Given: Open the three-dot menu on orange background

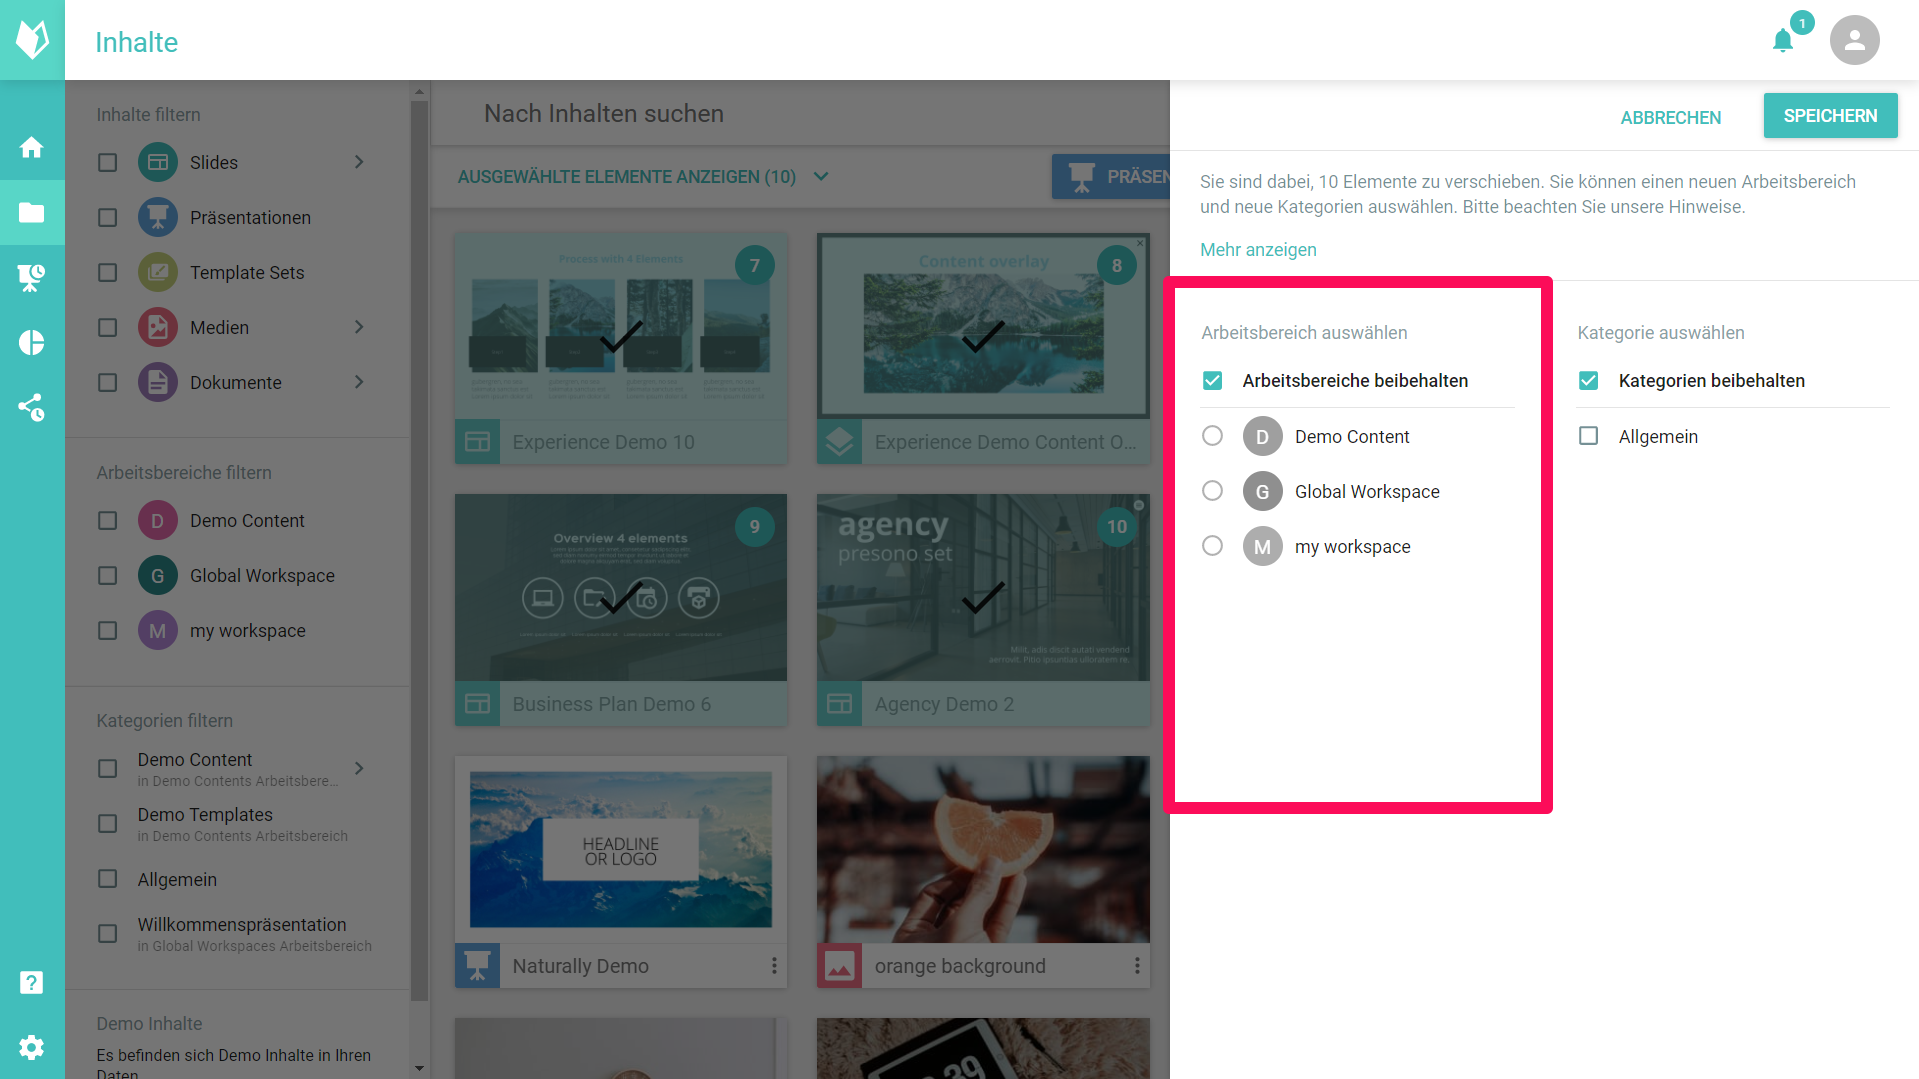Looking at the screenshot, I should click(x=1137, y=966).
